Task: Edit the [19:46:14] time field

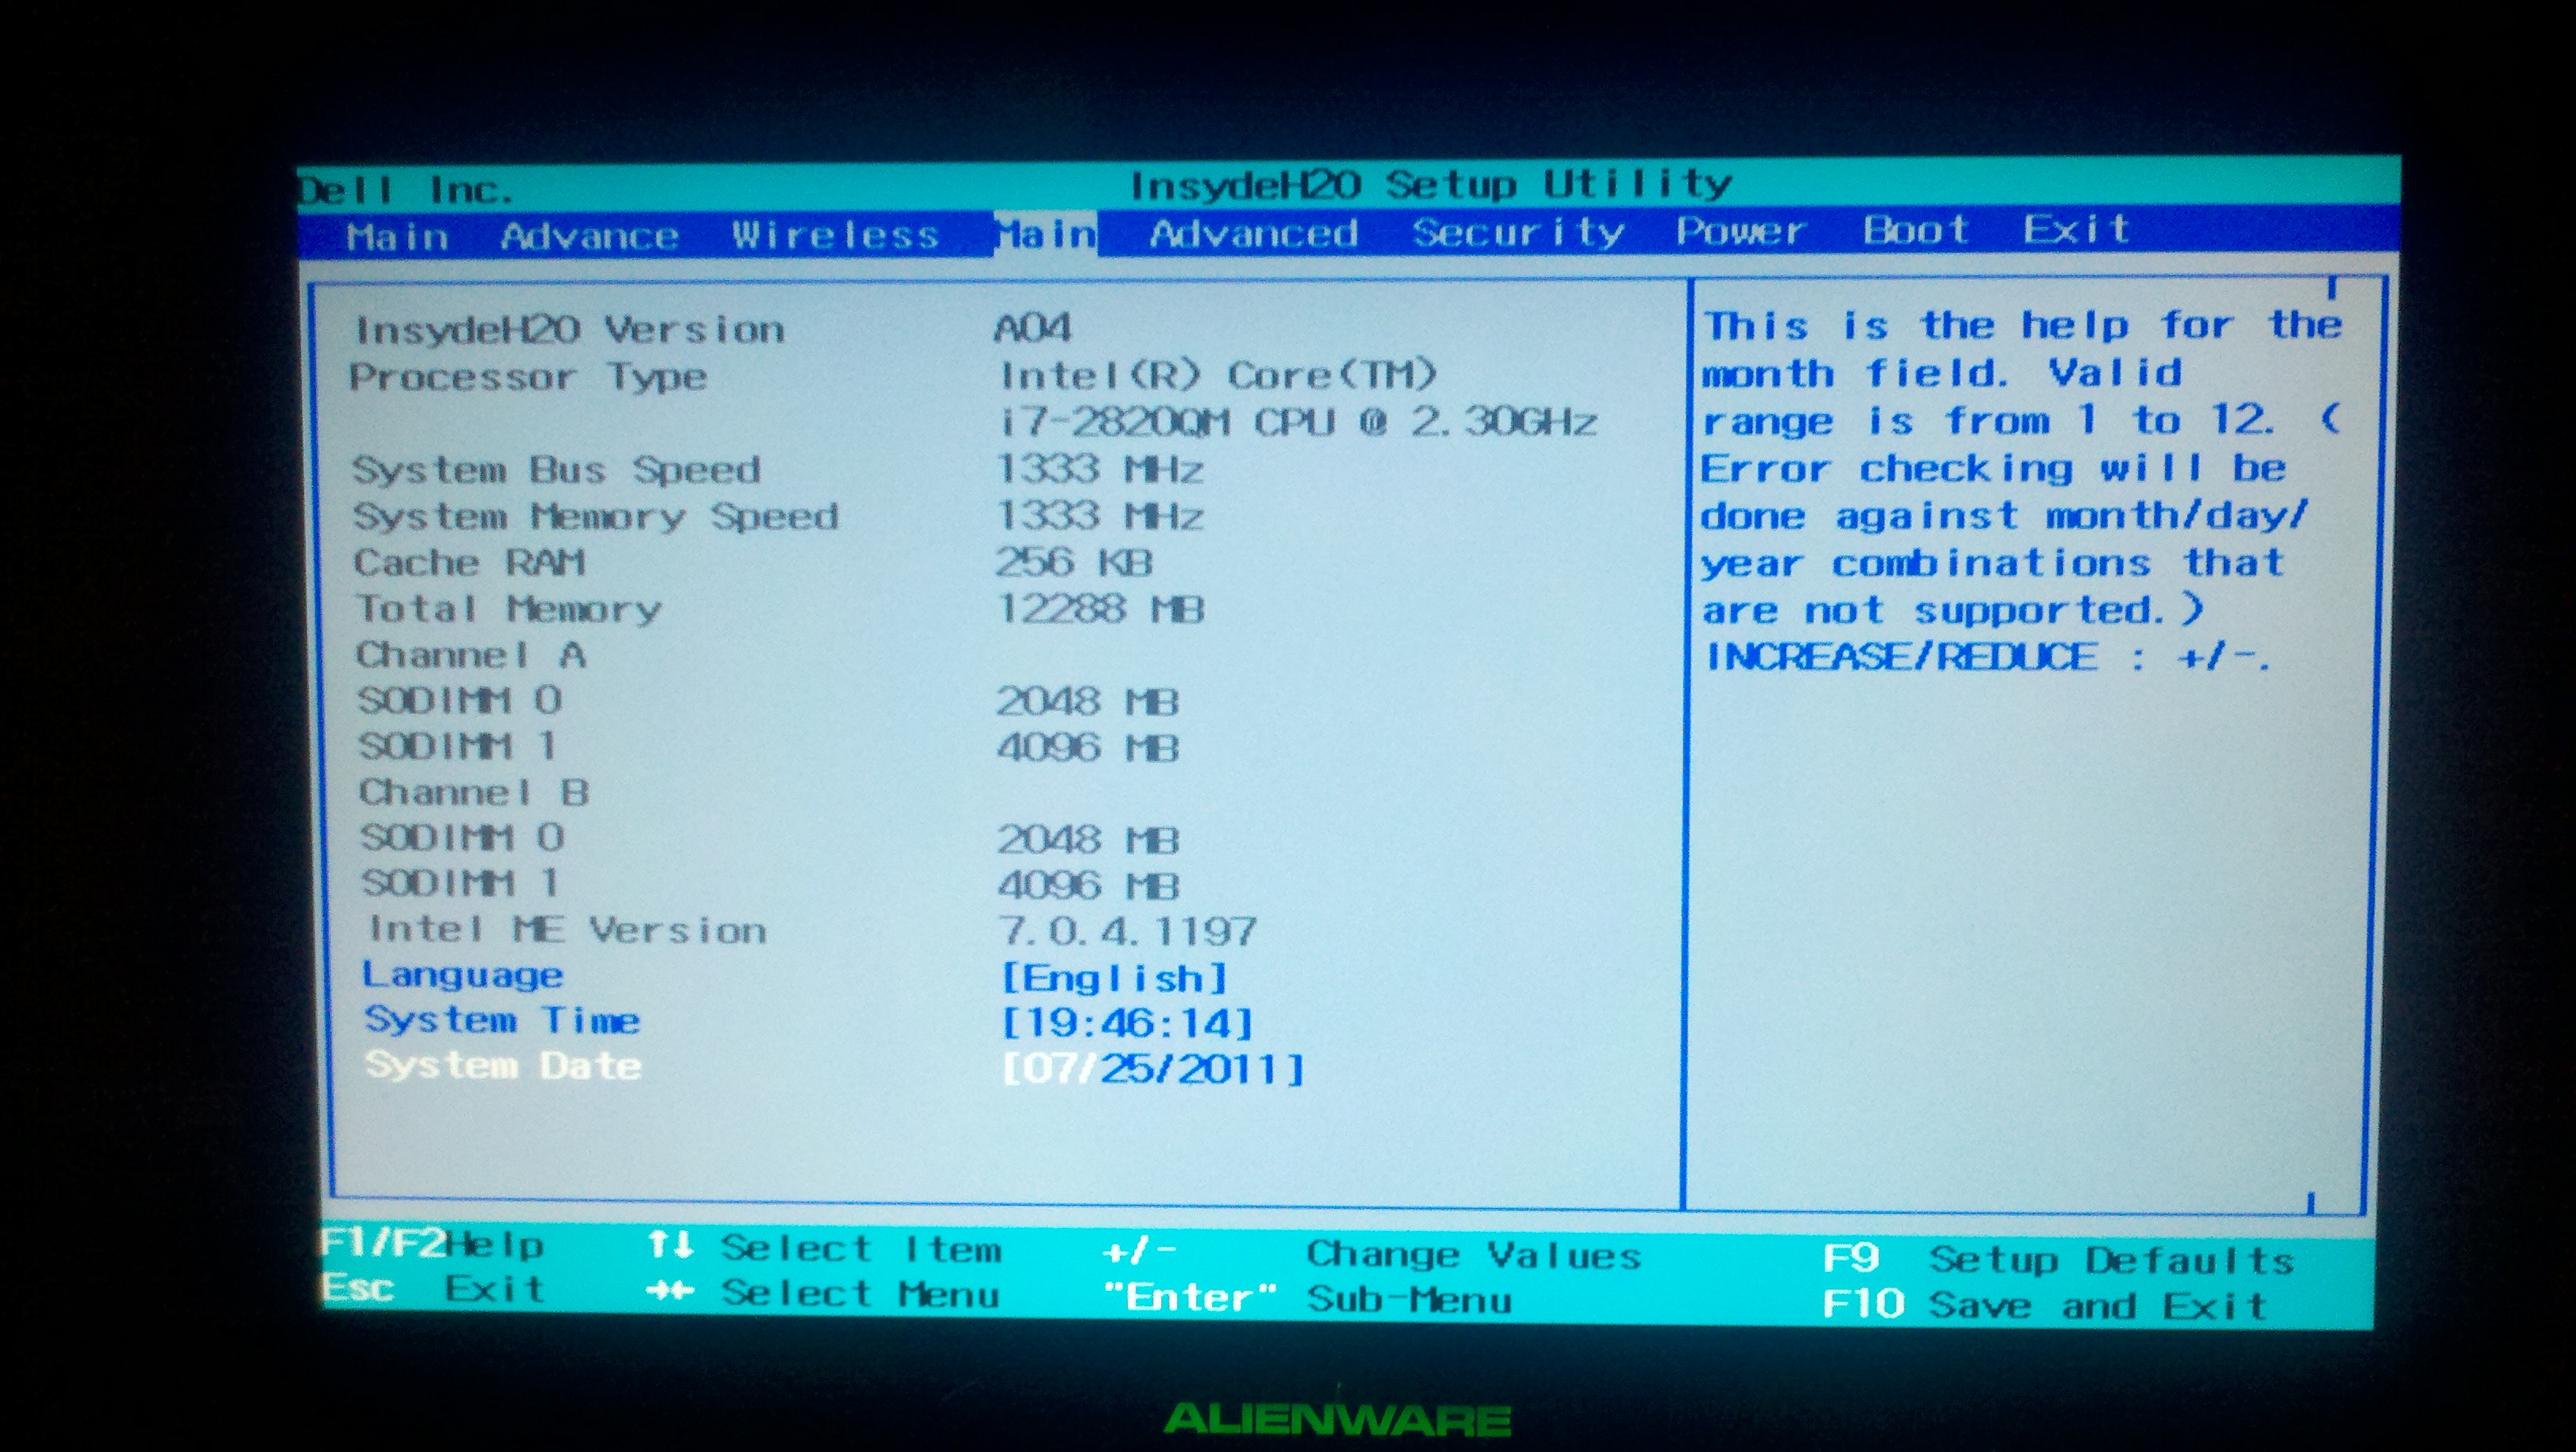Action: [x=1127, y=1023]
